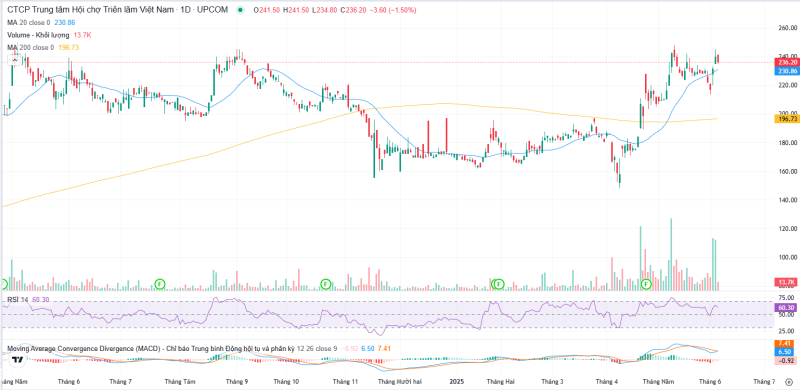Click the Tháng 6 label near the left edge
Image resolution: width=800 pixels, height=390 pixels.
coord(69,381)
